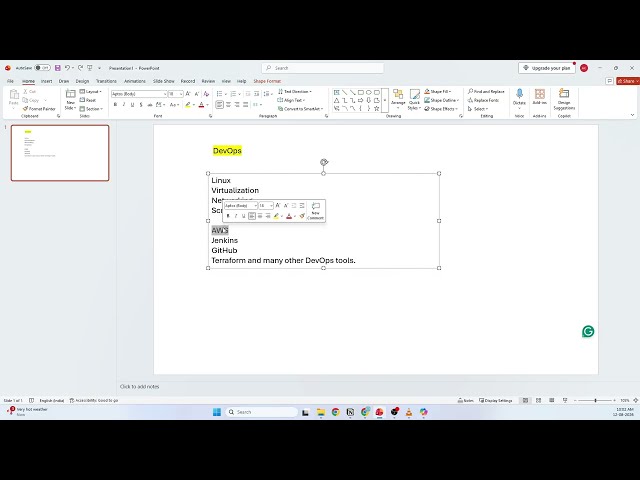Start Dictate microphone

tap(519, 97)
